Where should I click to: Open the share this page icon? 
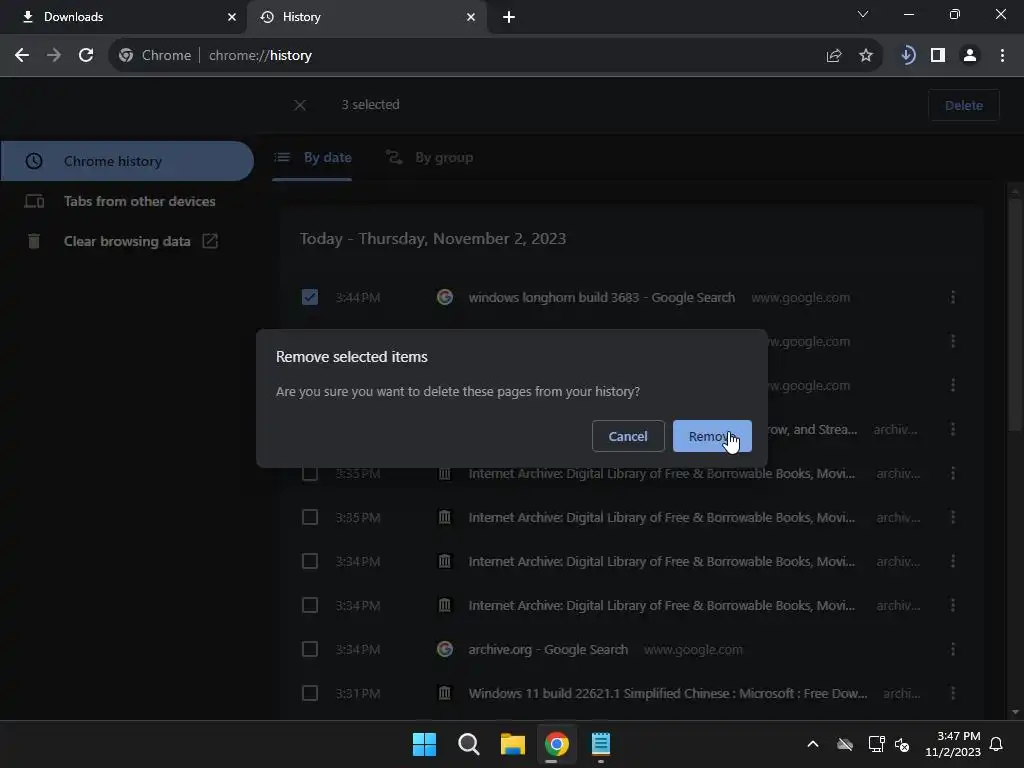point(833,56)
